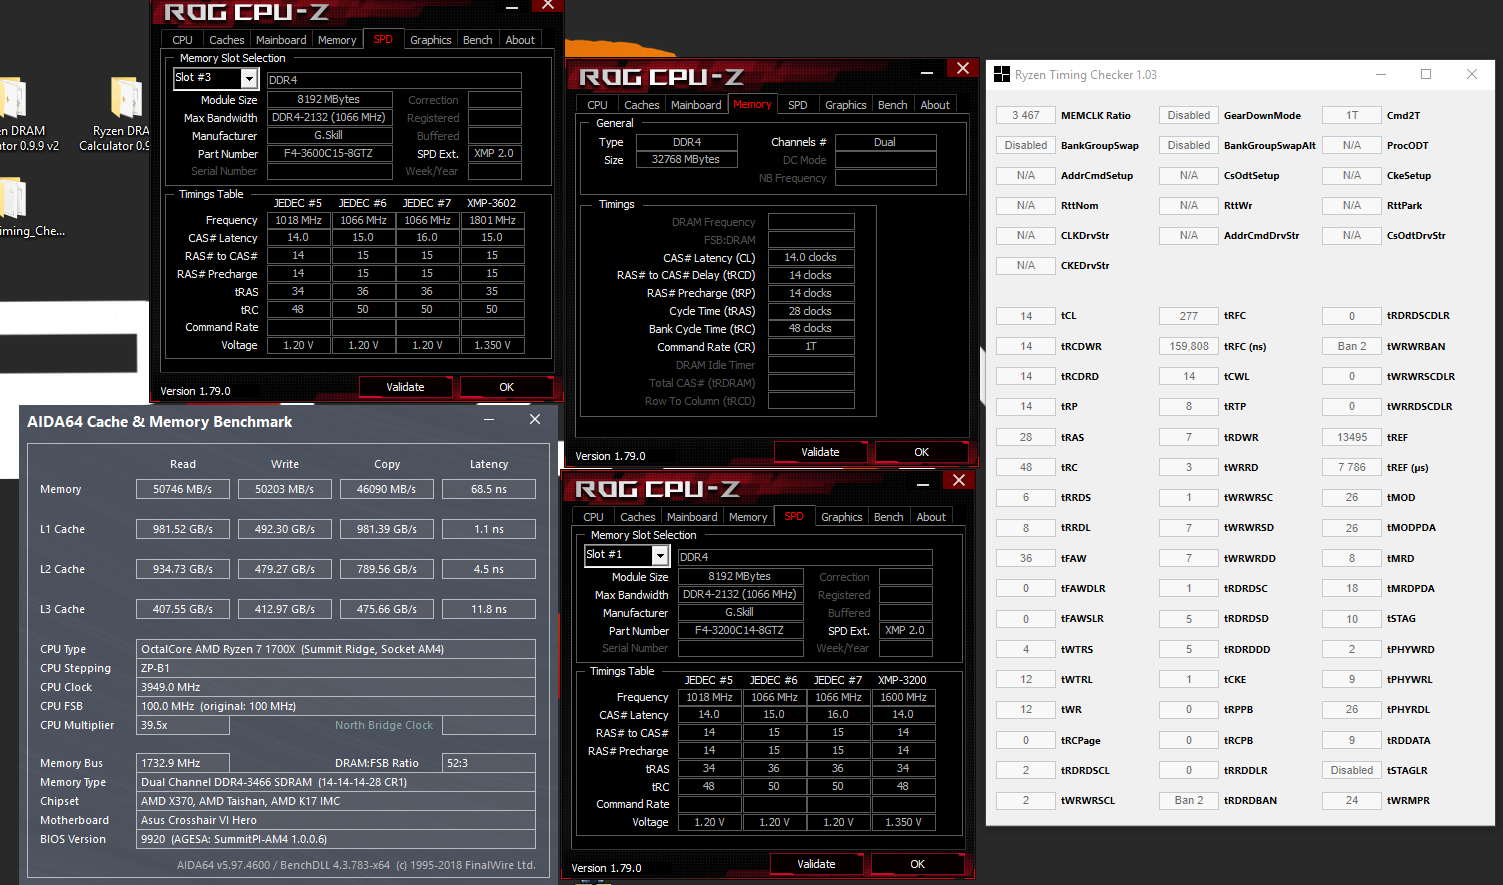Click the Memory Bus 1732.9 MHz field
The width and height of the screenshot is (1503, 885).
(183, 763)
